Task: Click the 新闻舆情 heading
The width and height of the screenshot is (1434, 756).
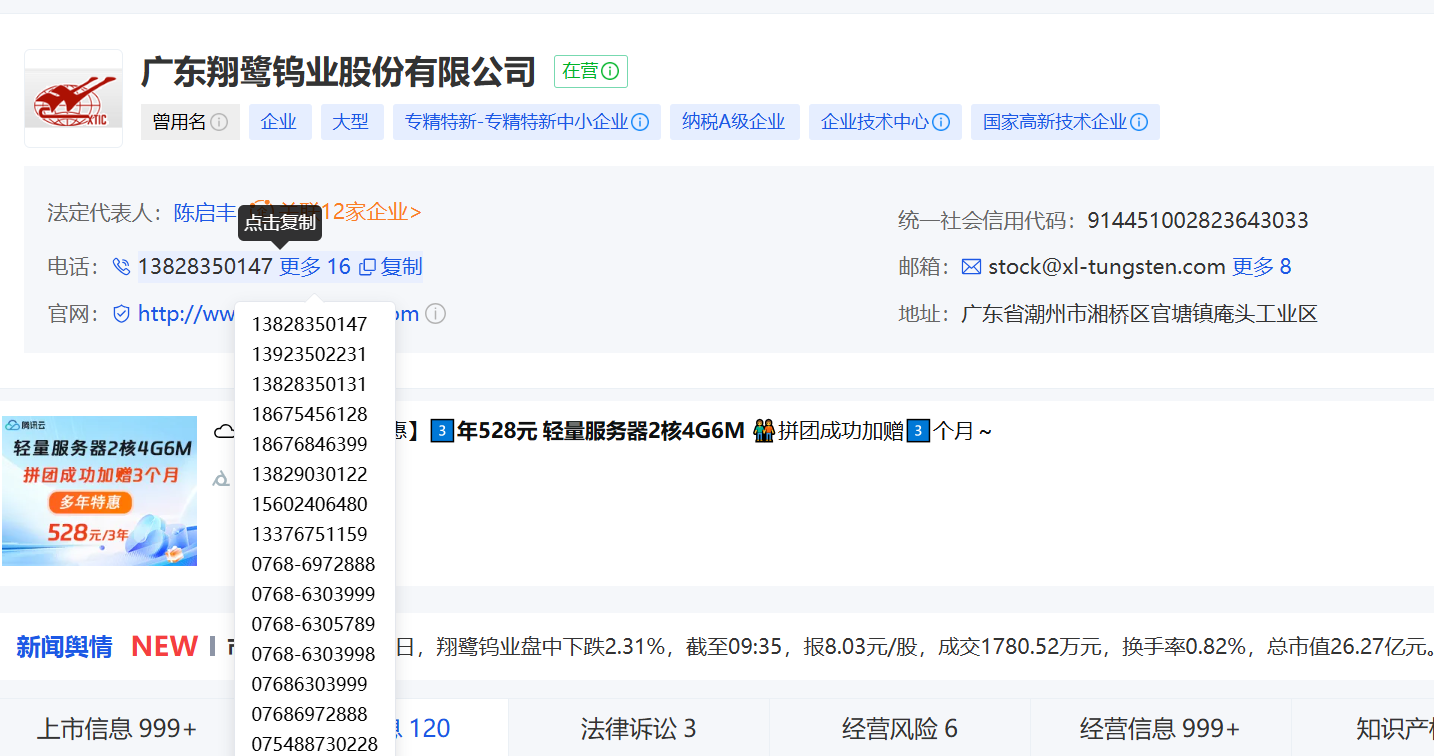Action: click(x=64, y=647)
